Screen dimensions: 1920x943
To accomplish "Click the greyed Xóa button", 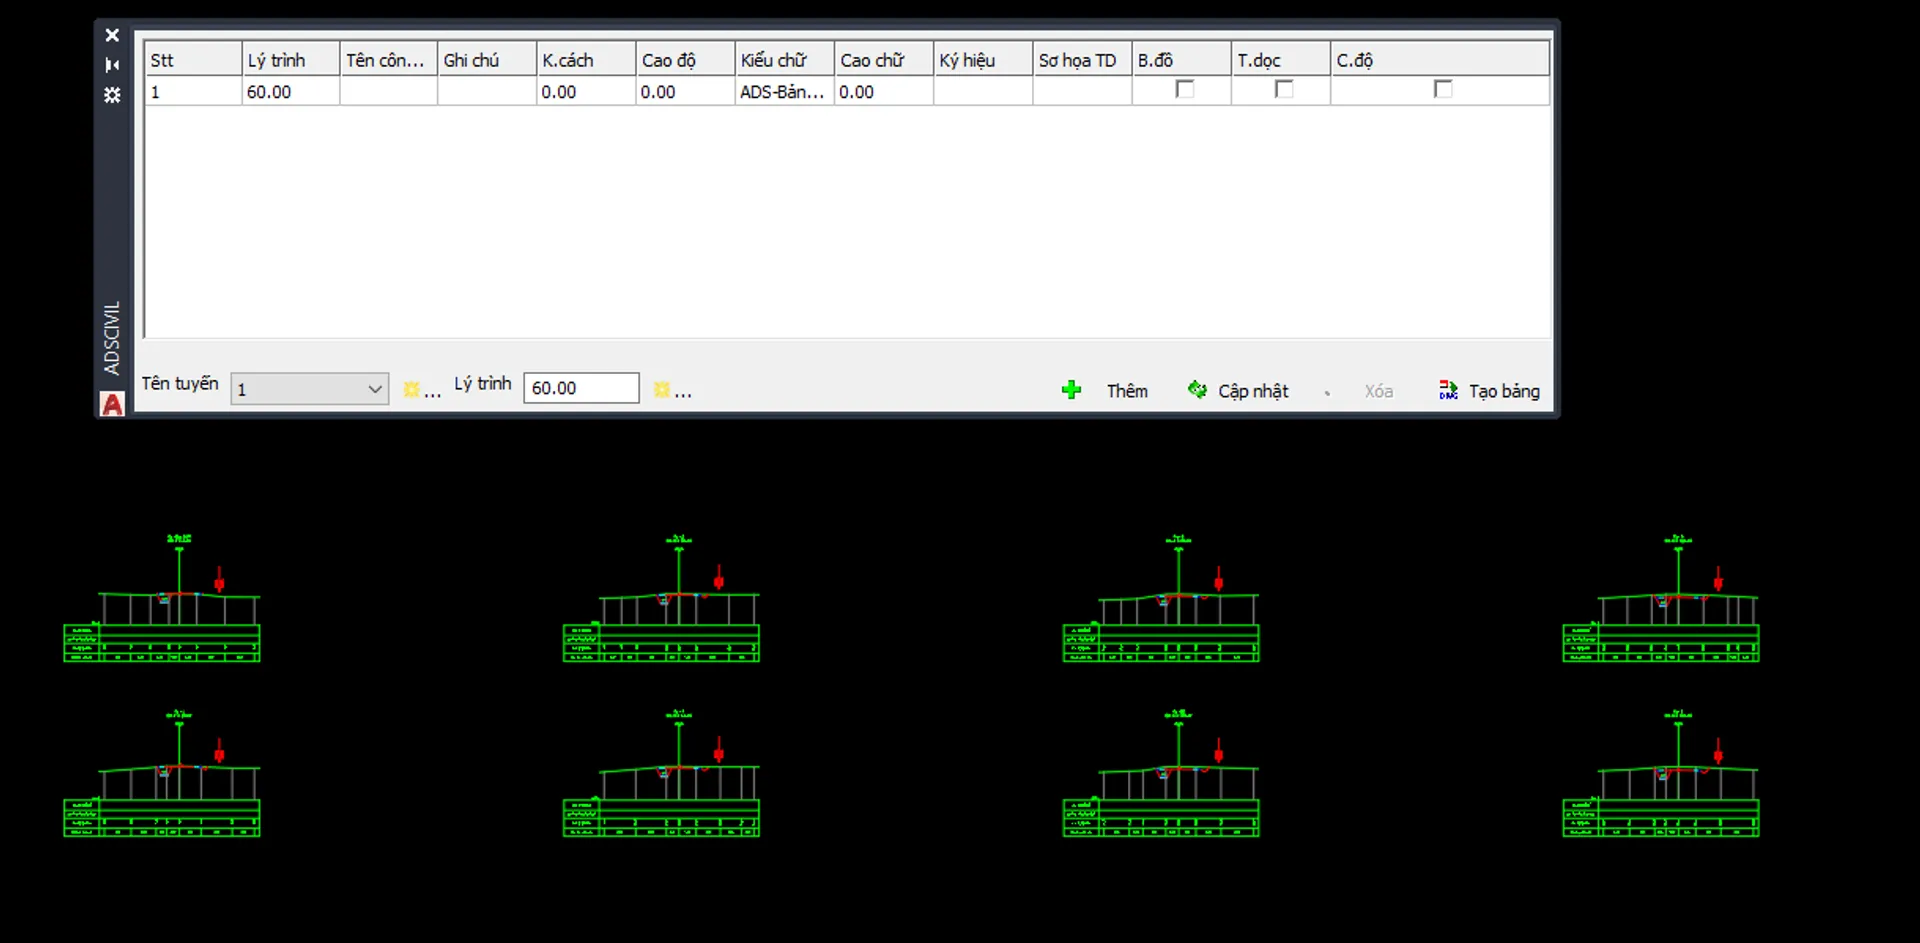I will pyautogui.click(x=1378, y=391).
